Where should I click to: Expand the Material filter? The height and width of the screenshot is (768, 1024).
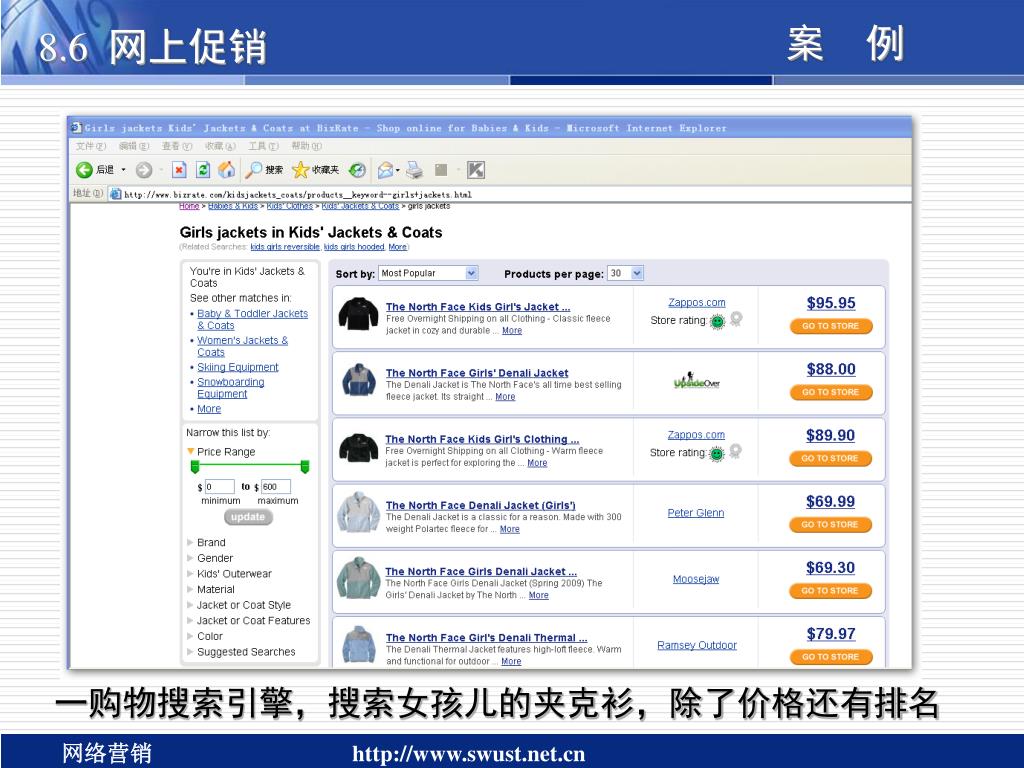coord(190,589)
